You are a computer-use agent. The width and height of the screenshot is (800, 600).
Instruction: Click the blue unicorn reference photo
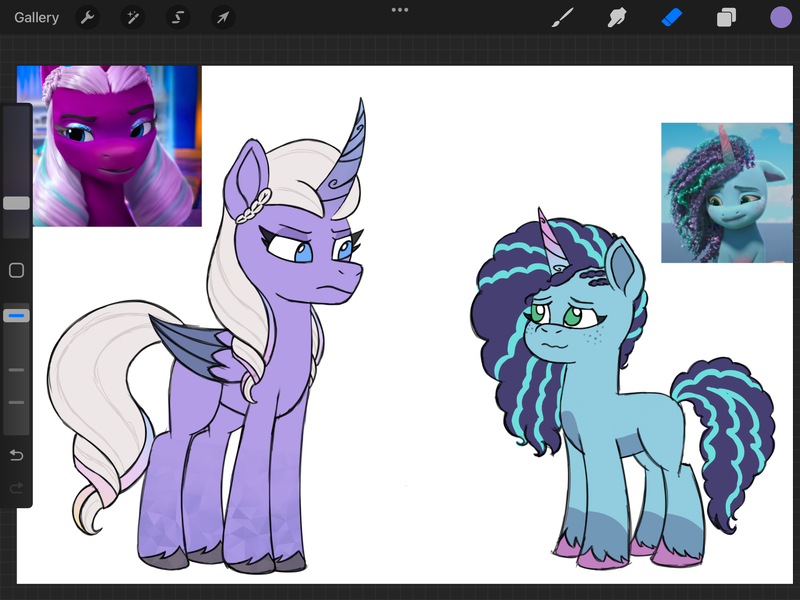[726, 193]
